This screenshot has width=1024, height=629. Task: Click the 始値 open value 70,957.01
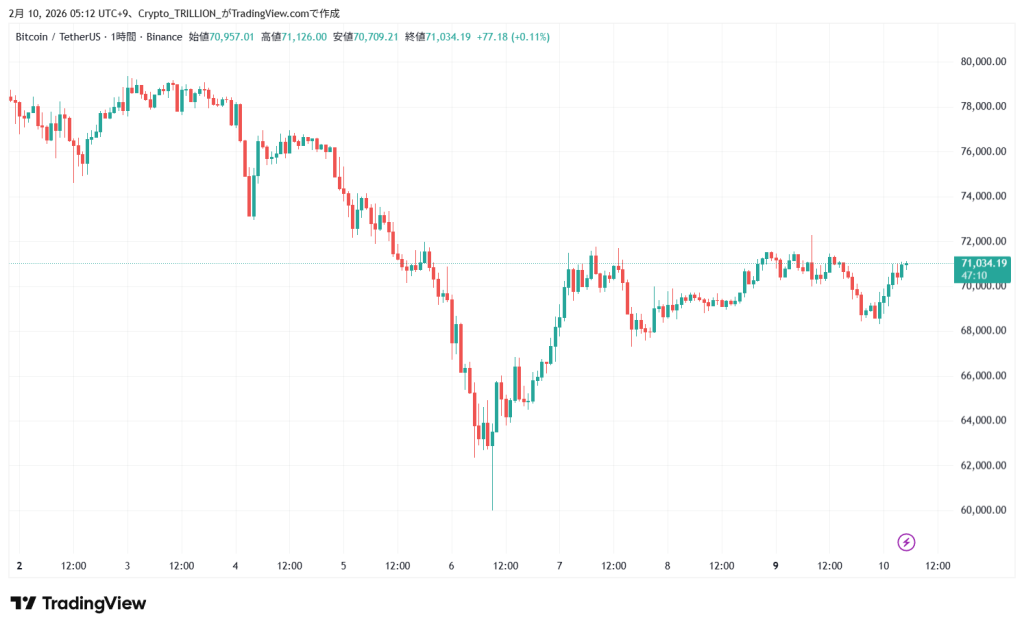(x=232, y=37)
